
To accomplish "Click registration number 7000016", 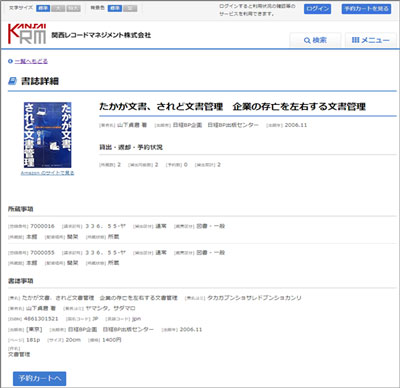I will 42,226.
